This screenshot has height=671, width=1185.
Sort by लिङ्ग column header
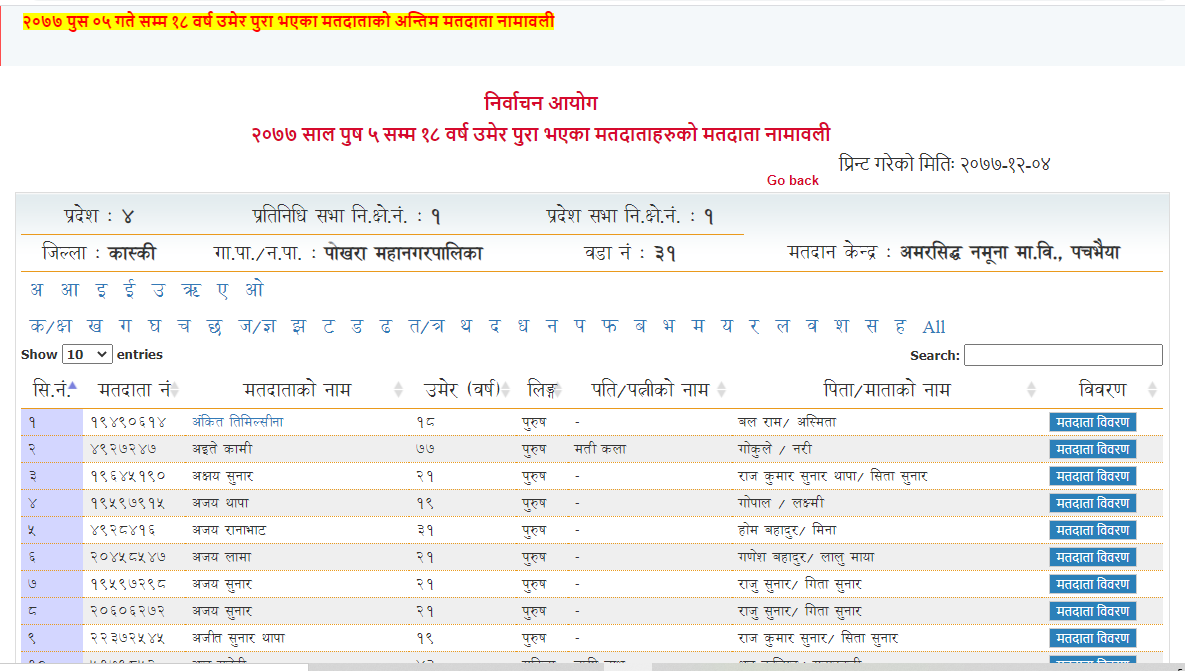point(541,390)
